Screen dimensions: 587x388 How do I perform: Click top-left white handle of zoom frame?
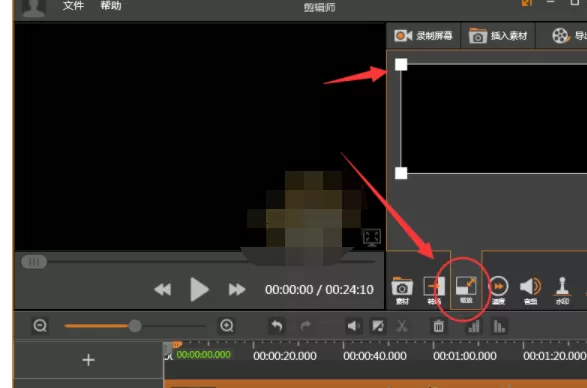[401, 64]
